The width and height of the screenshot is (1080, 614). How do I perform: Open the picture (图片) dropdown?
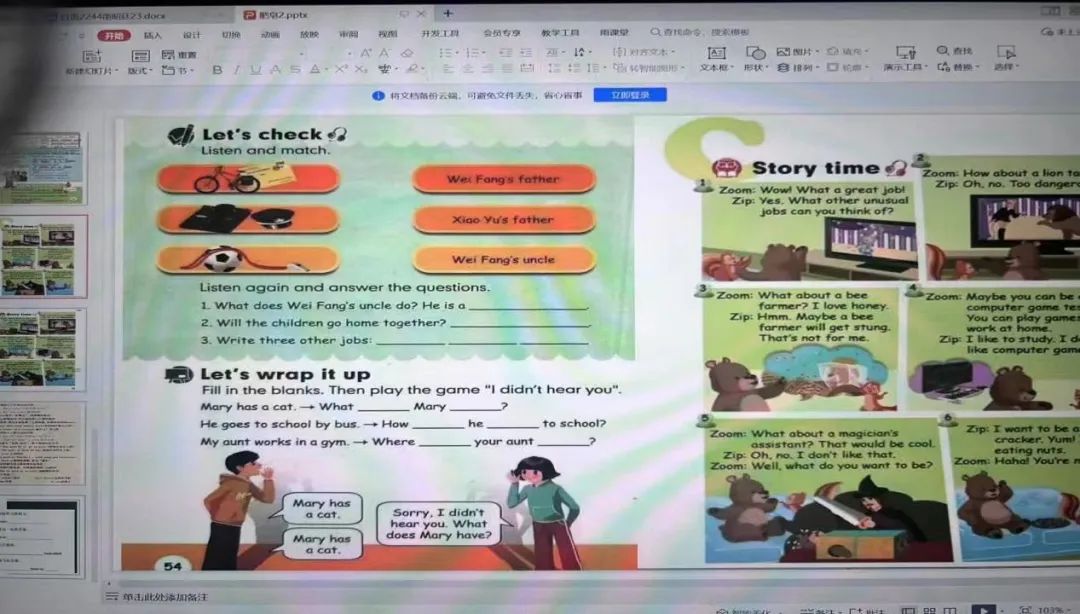click(798, 52)
